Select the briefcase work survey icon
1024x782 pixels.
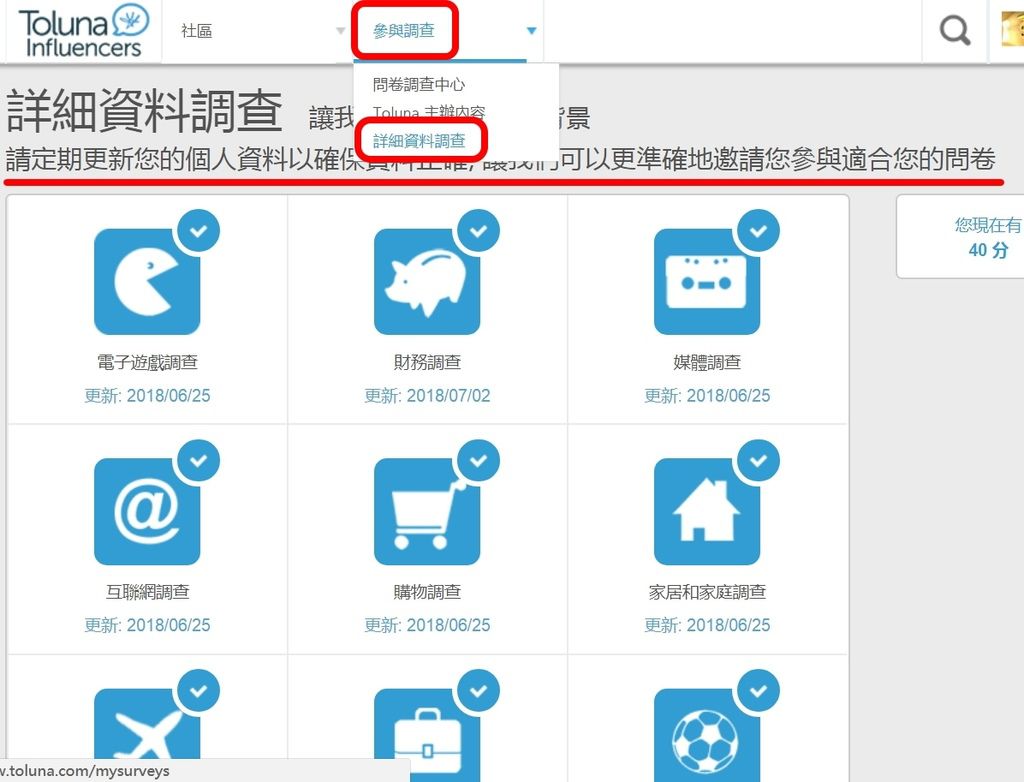tap(428, 735)
